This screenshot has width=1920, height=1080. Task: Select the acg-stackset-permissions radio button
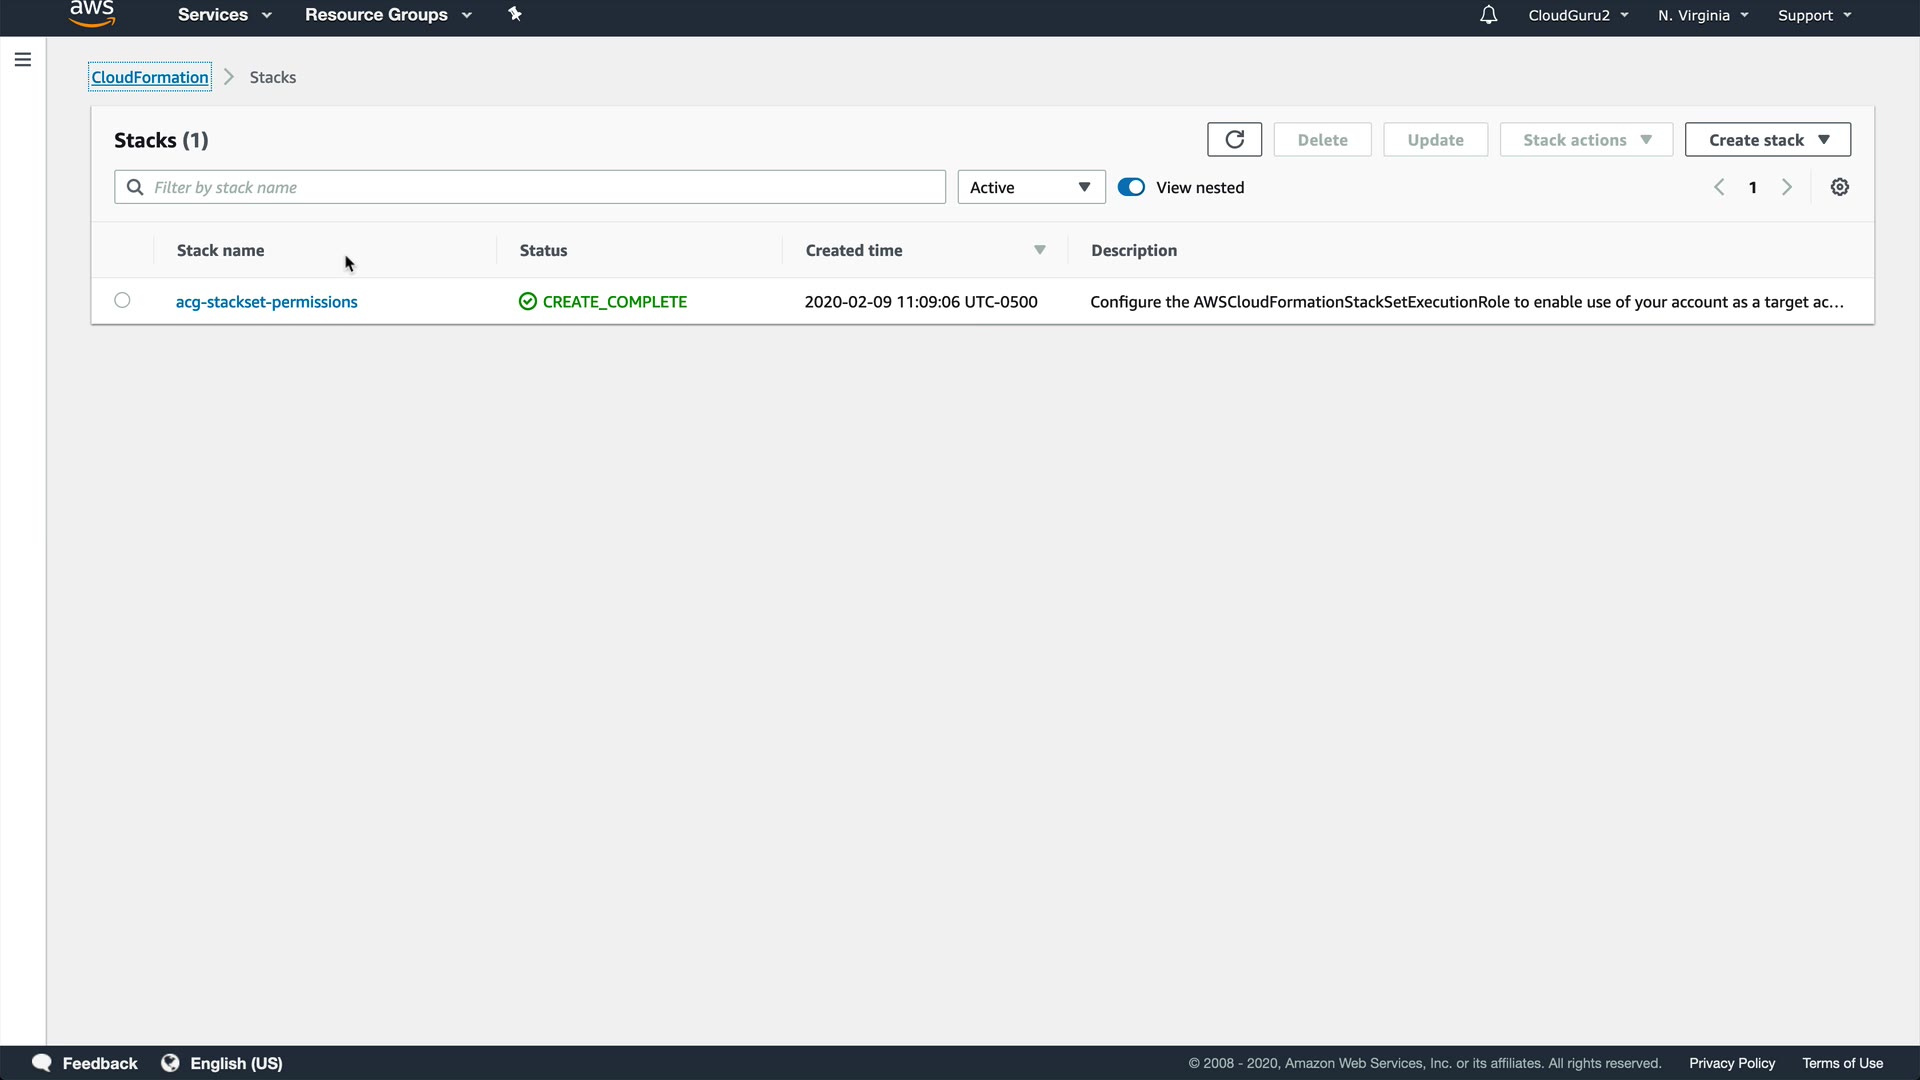(x=122, y=300)
